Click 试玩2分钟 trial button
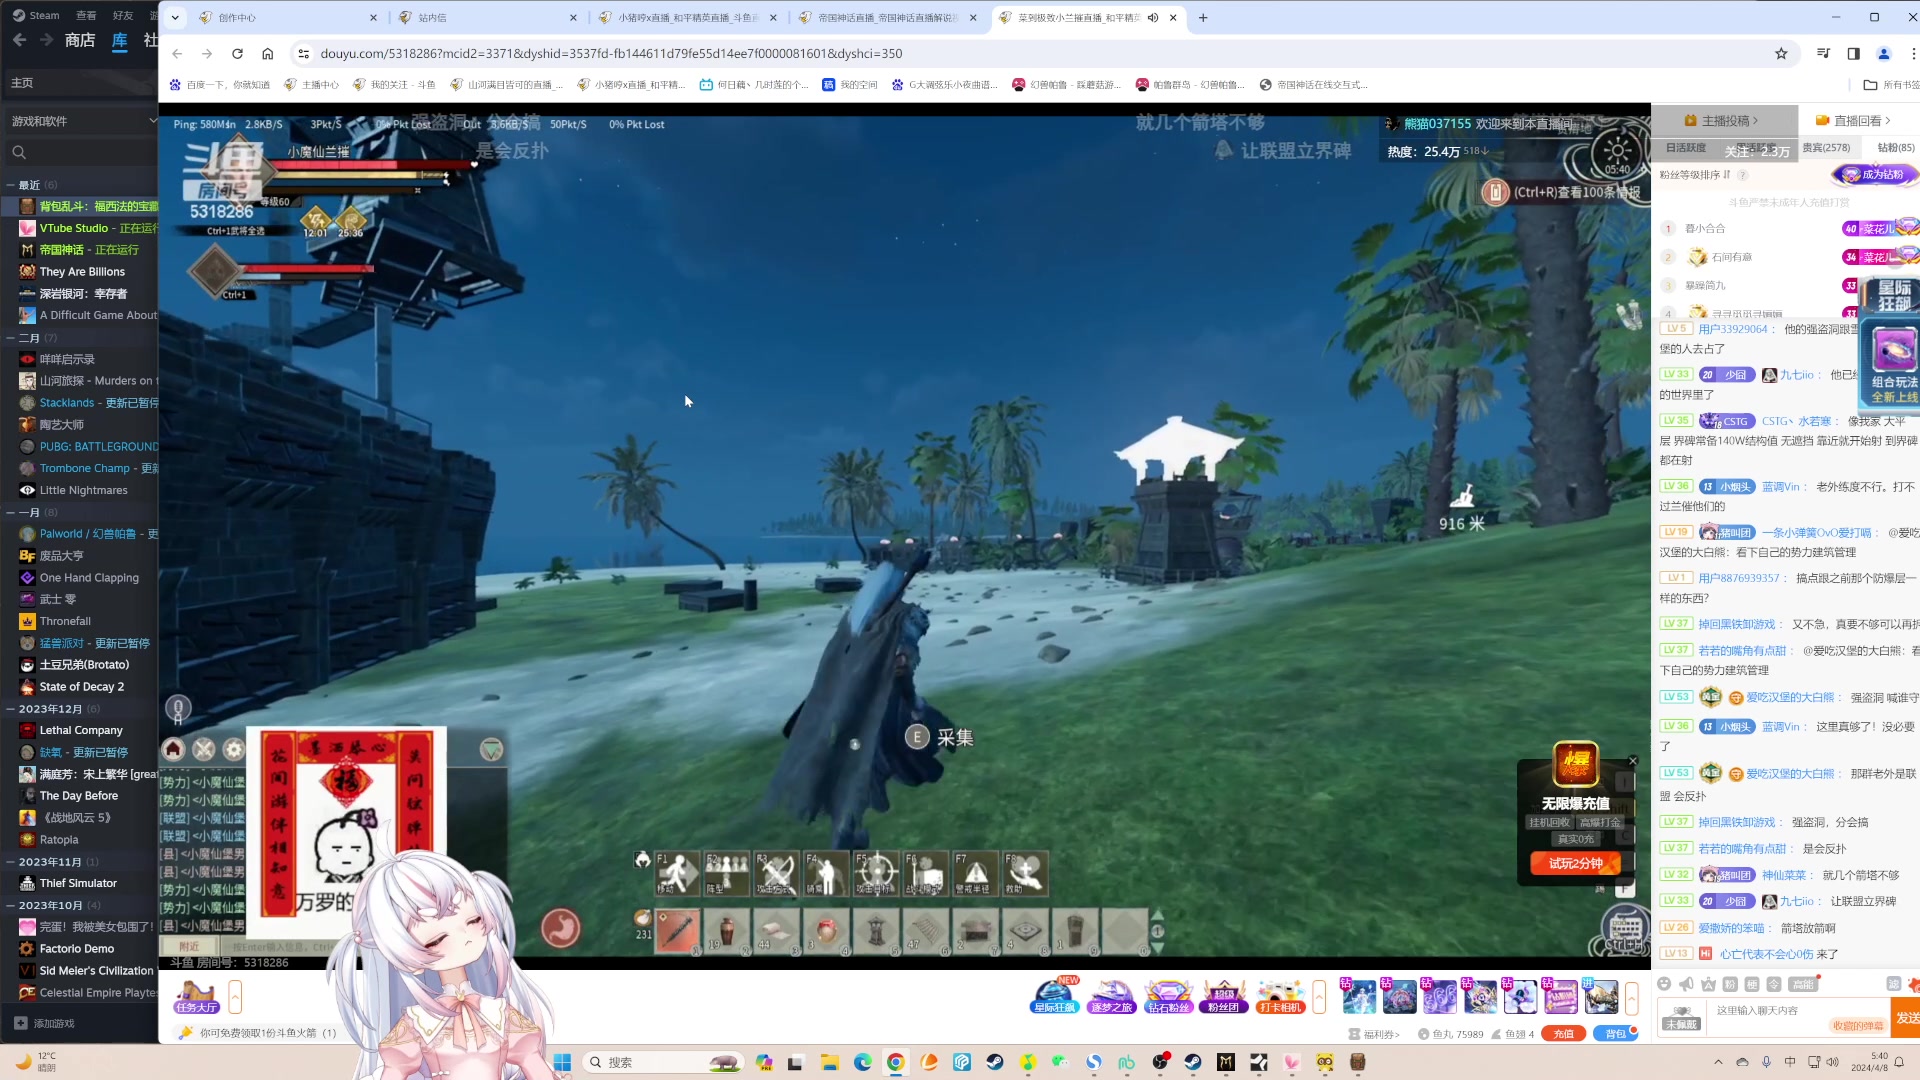1920x1080 pixels. pyautogui.click(x=1575, y=863)
